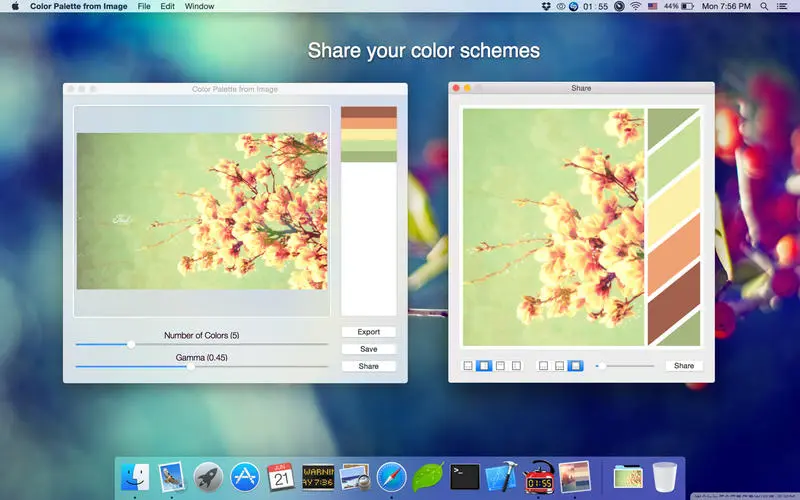Open Finder from the dock
Image resolution: width=800 pixels, height=500 pixels.
(x=135, y=477)
